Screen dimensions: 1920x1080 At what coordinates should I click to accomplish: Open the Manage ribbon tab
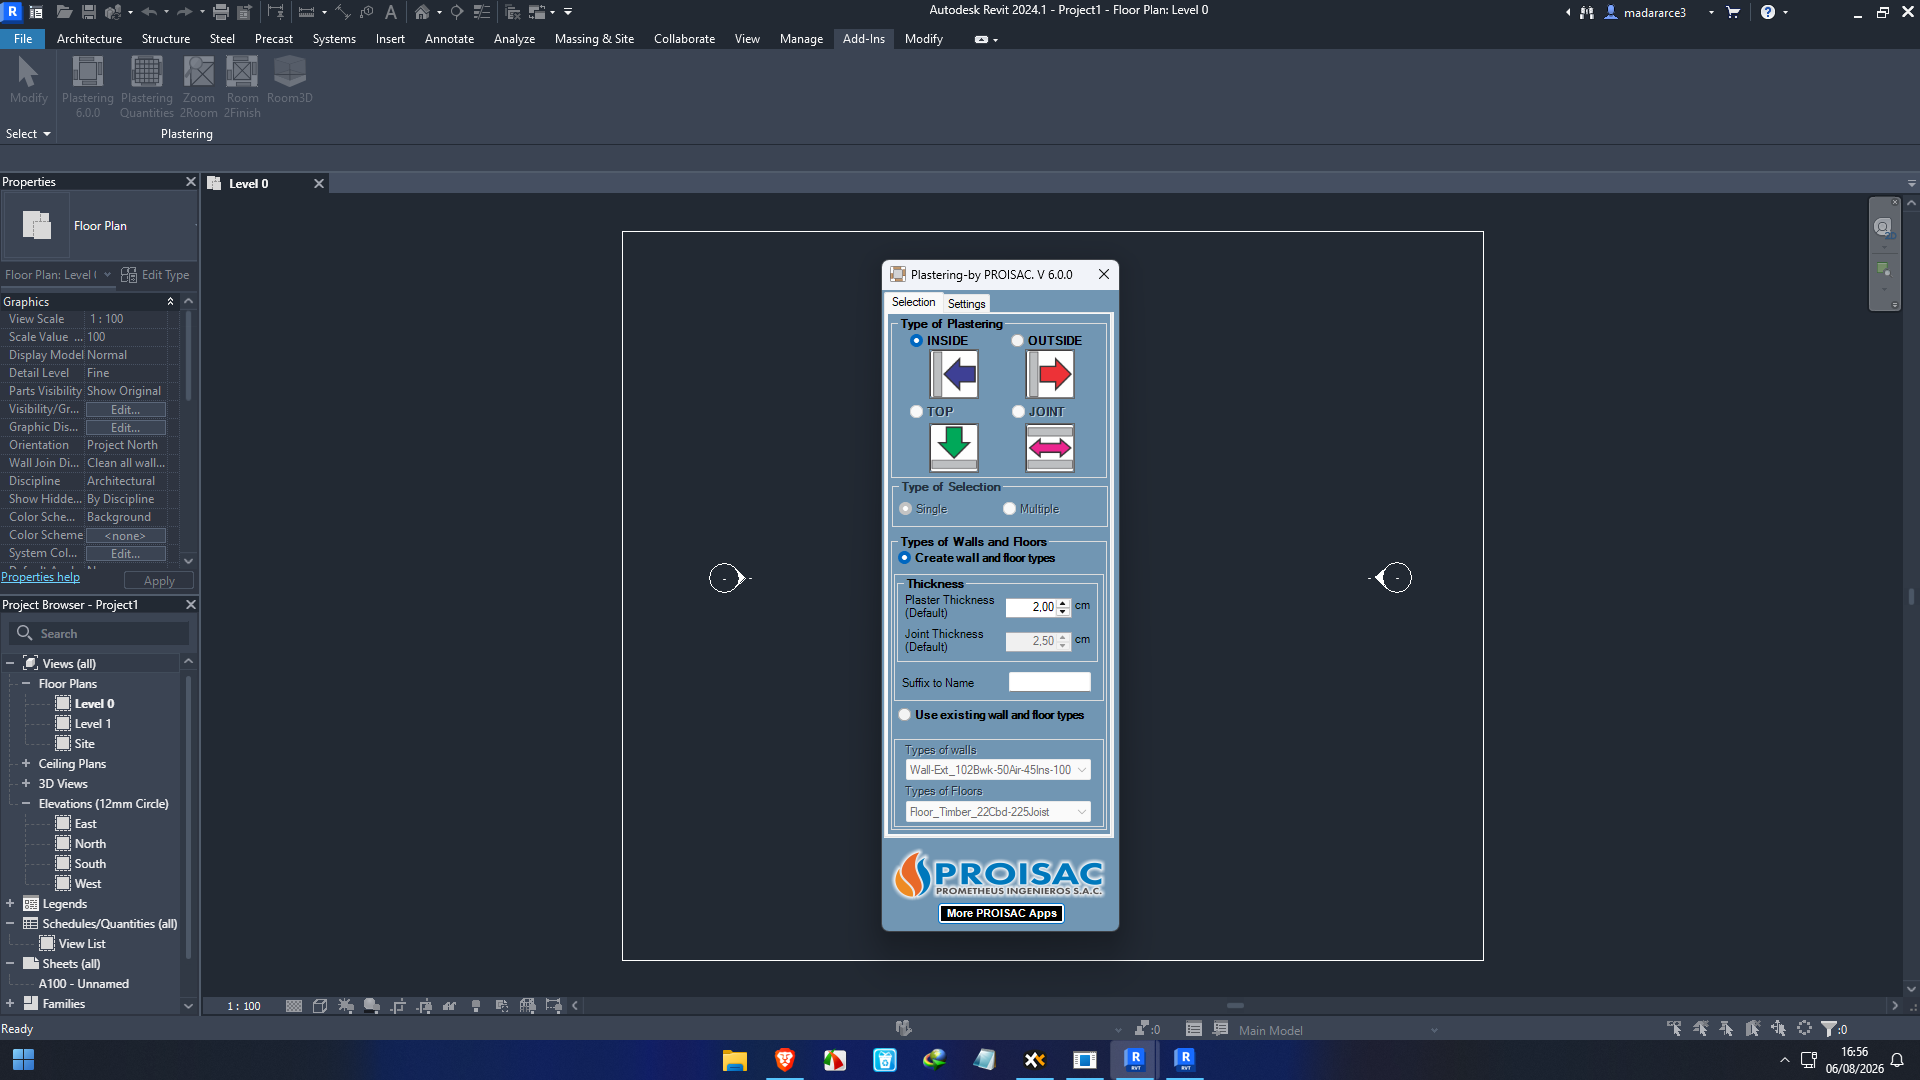point(801,39)
